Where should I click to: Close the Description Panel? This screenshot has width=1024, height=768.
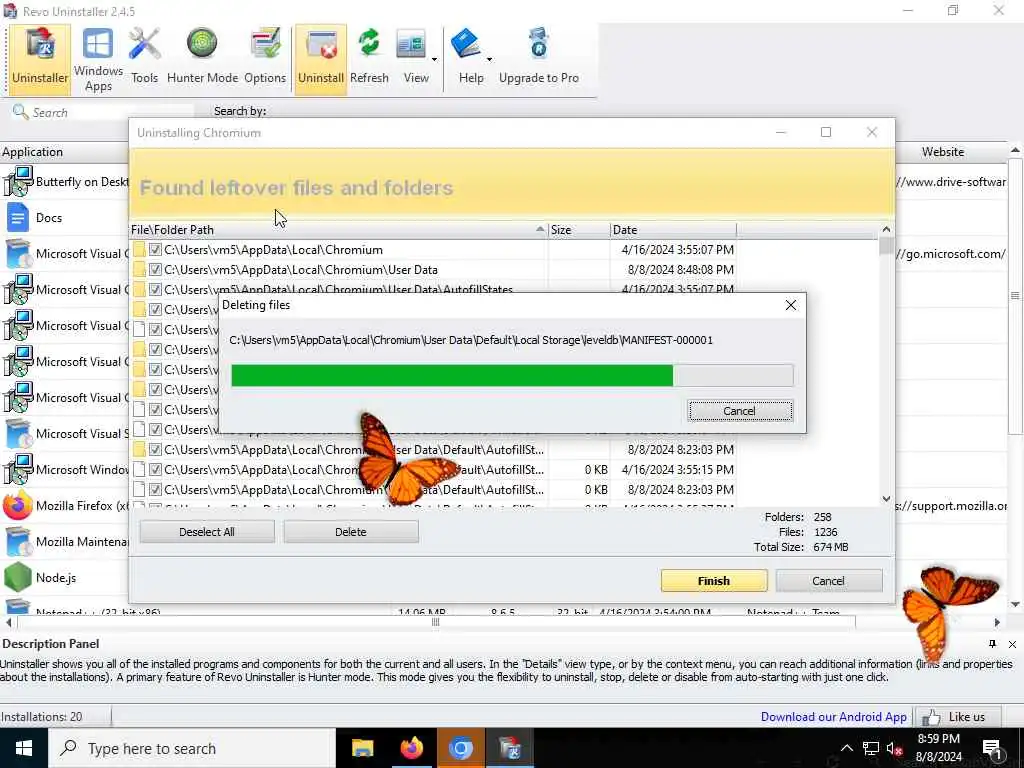click(x=1012, y=645)
